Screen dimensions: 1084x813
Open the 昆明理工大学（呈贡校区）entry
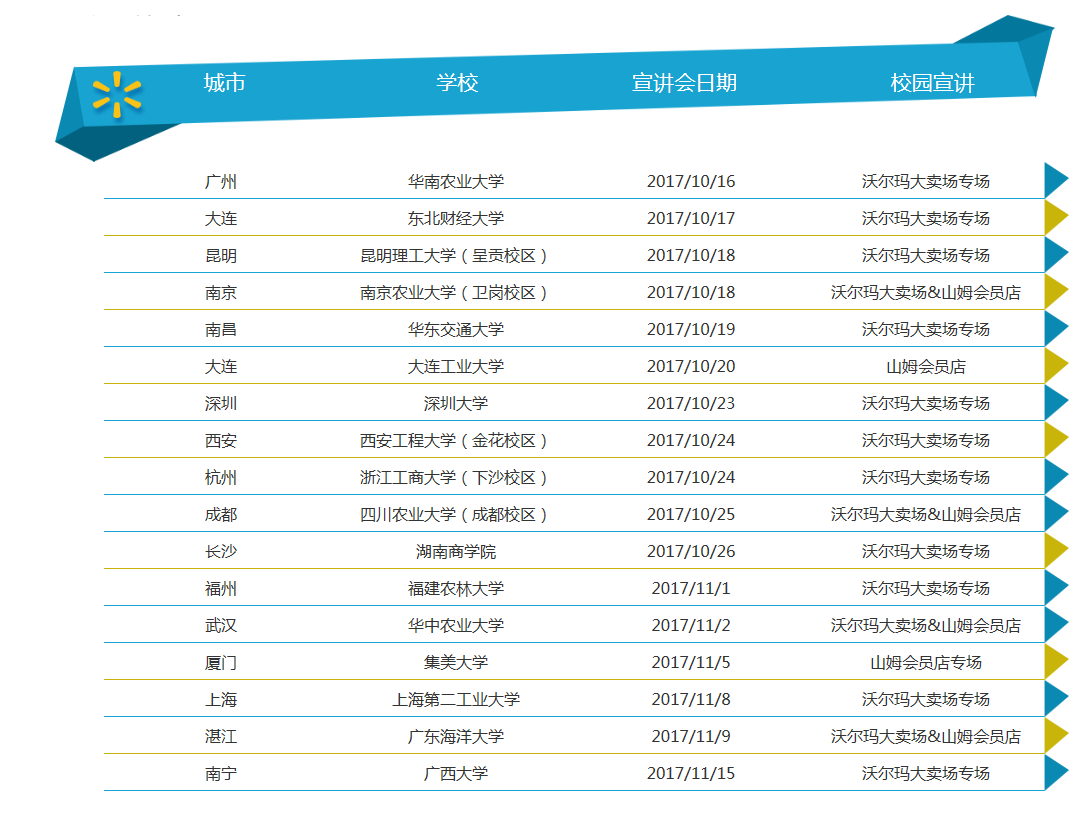[455, 256]
